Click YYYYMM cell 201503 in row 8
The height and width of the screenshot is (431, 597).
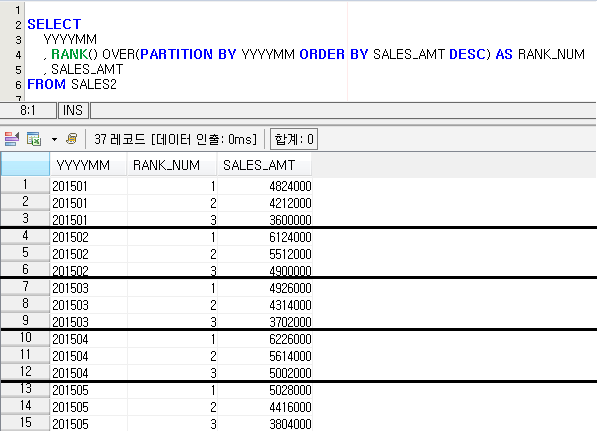click(88, 305)
